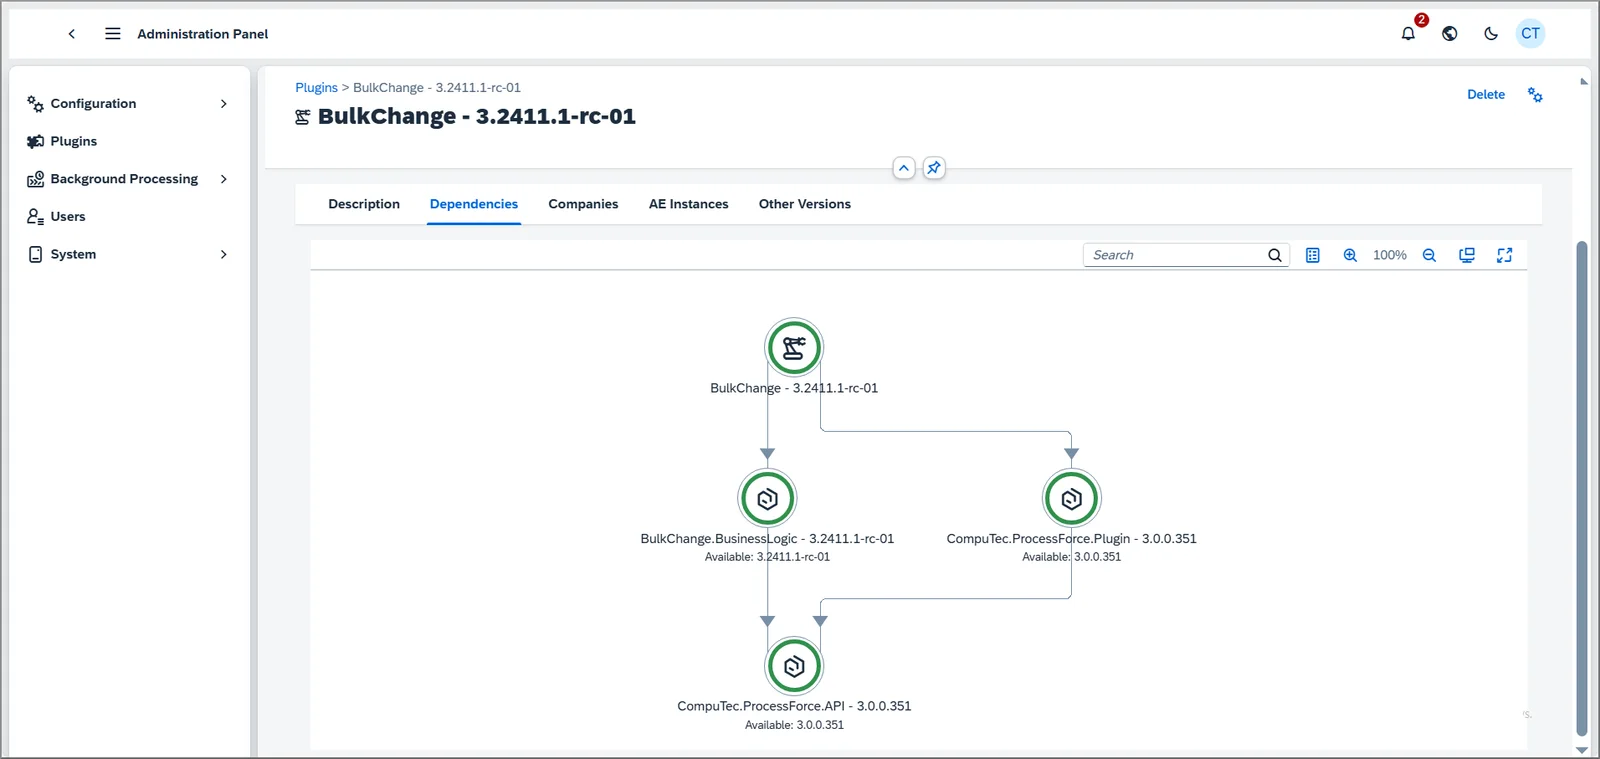Image resolution: width=1600 pixels, height=759 pixels.
Task: Pin the header with pin button
Action: coord(933,168)
